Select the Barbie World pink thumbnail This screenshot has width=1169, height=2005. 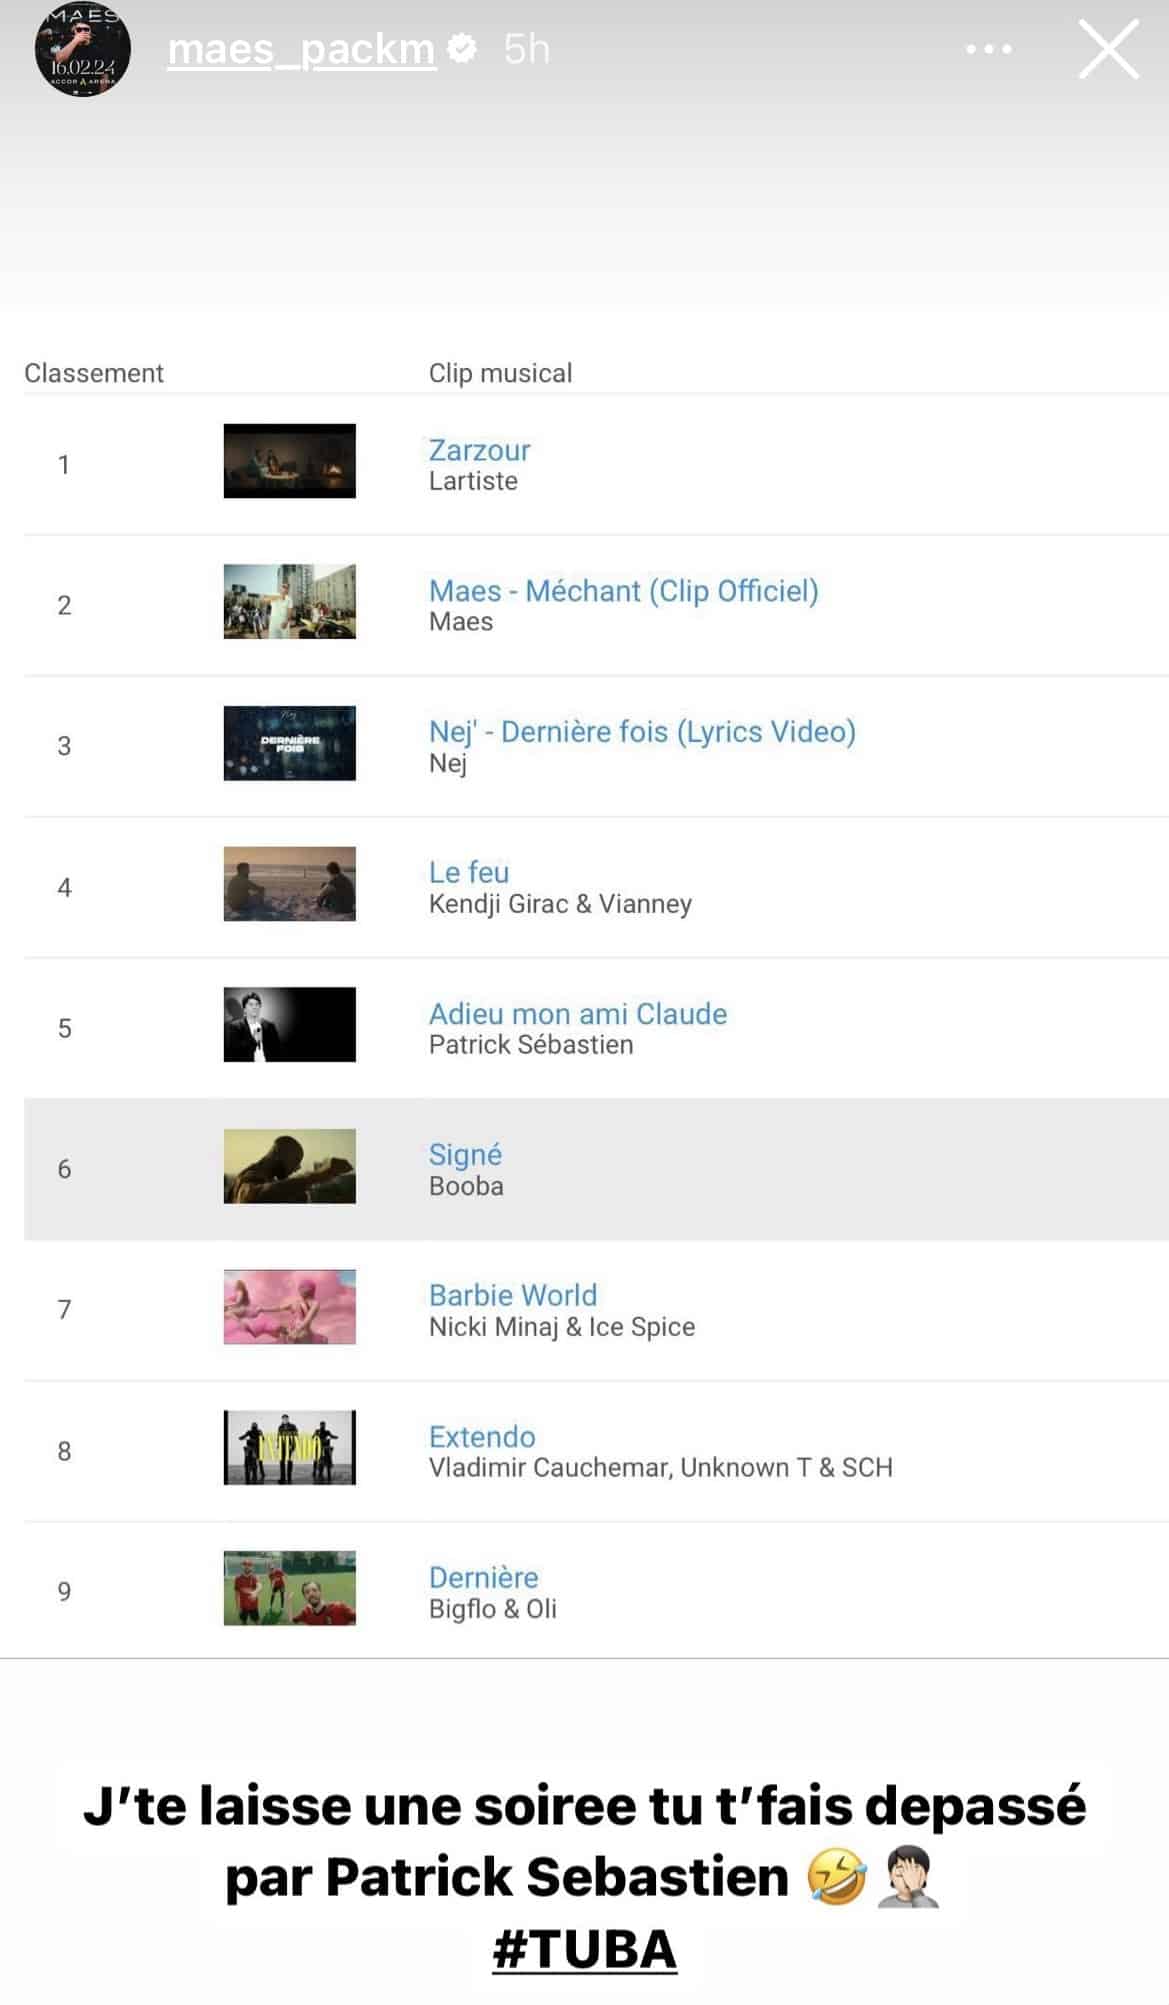289,1307
